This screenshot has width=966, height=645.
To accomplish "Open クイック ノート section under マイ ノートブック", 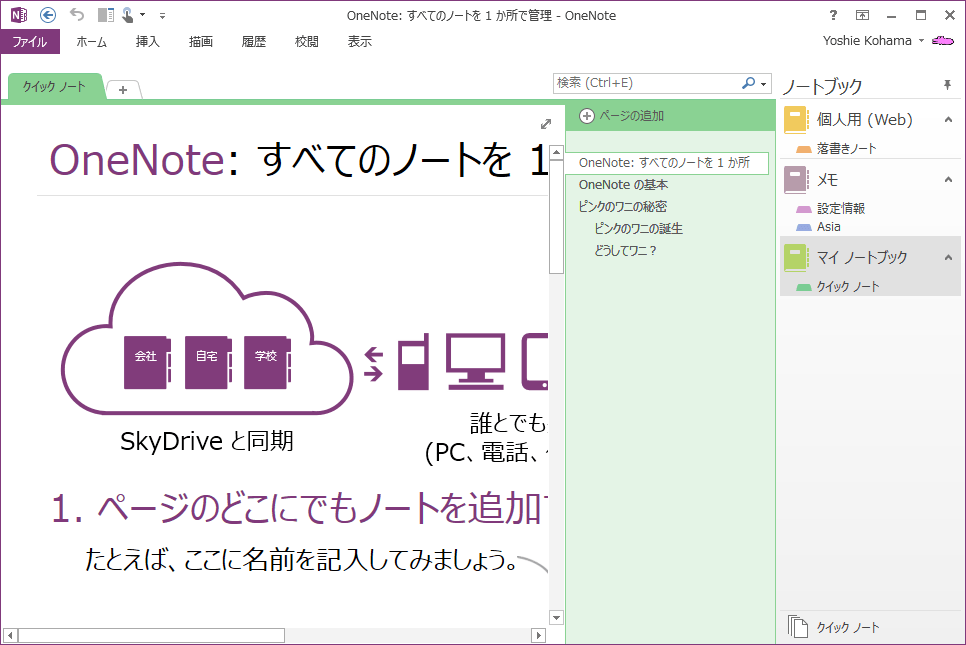I will [x=848, y=286].
